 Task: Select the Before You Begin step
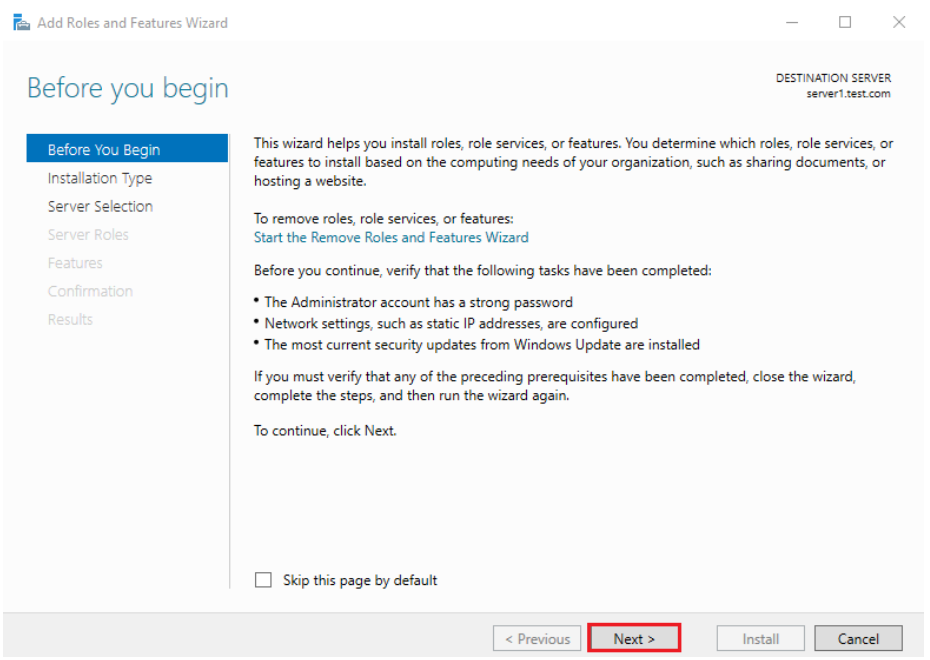coord(104,150)
